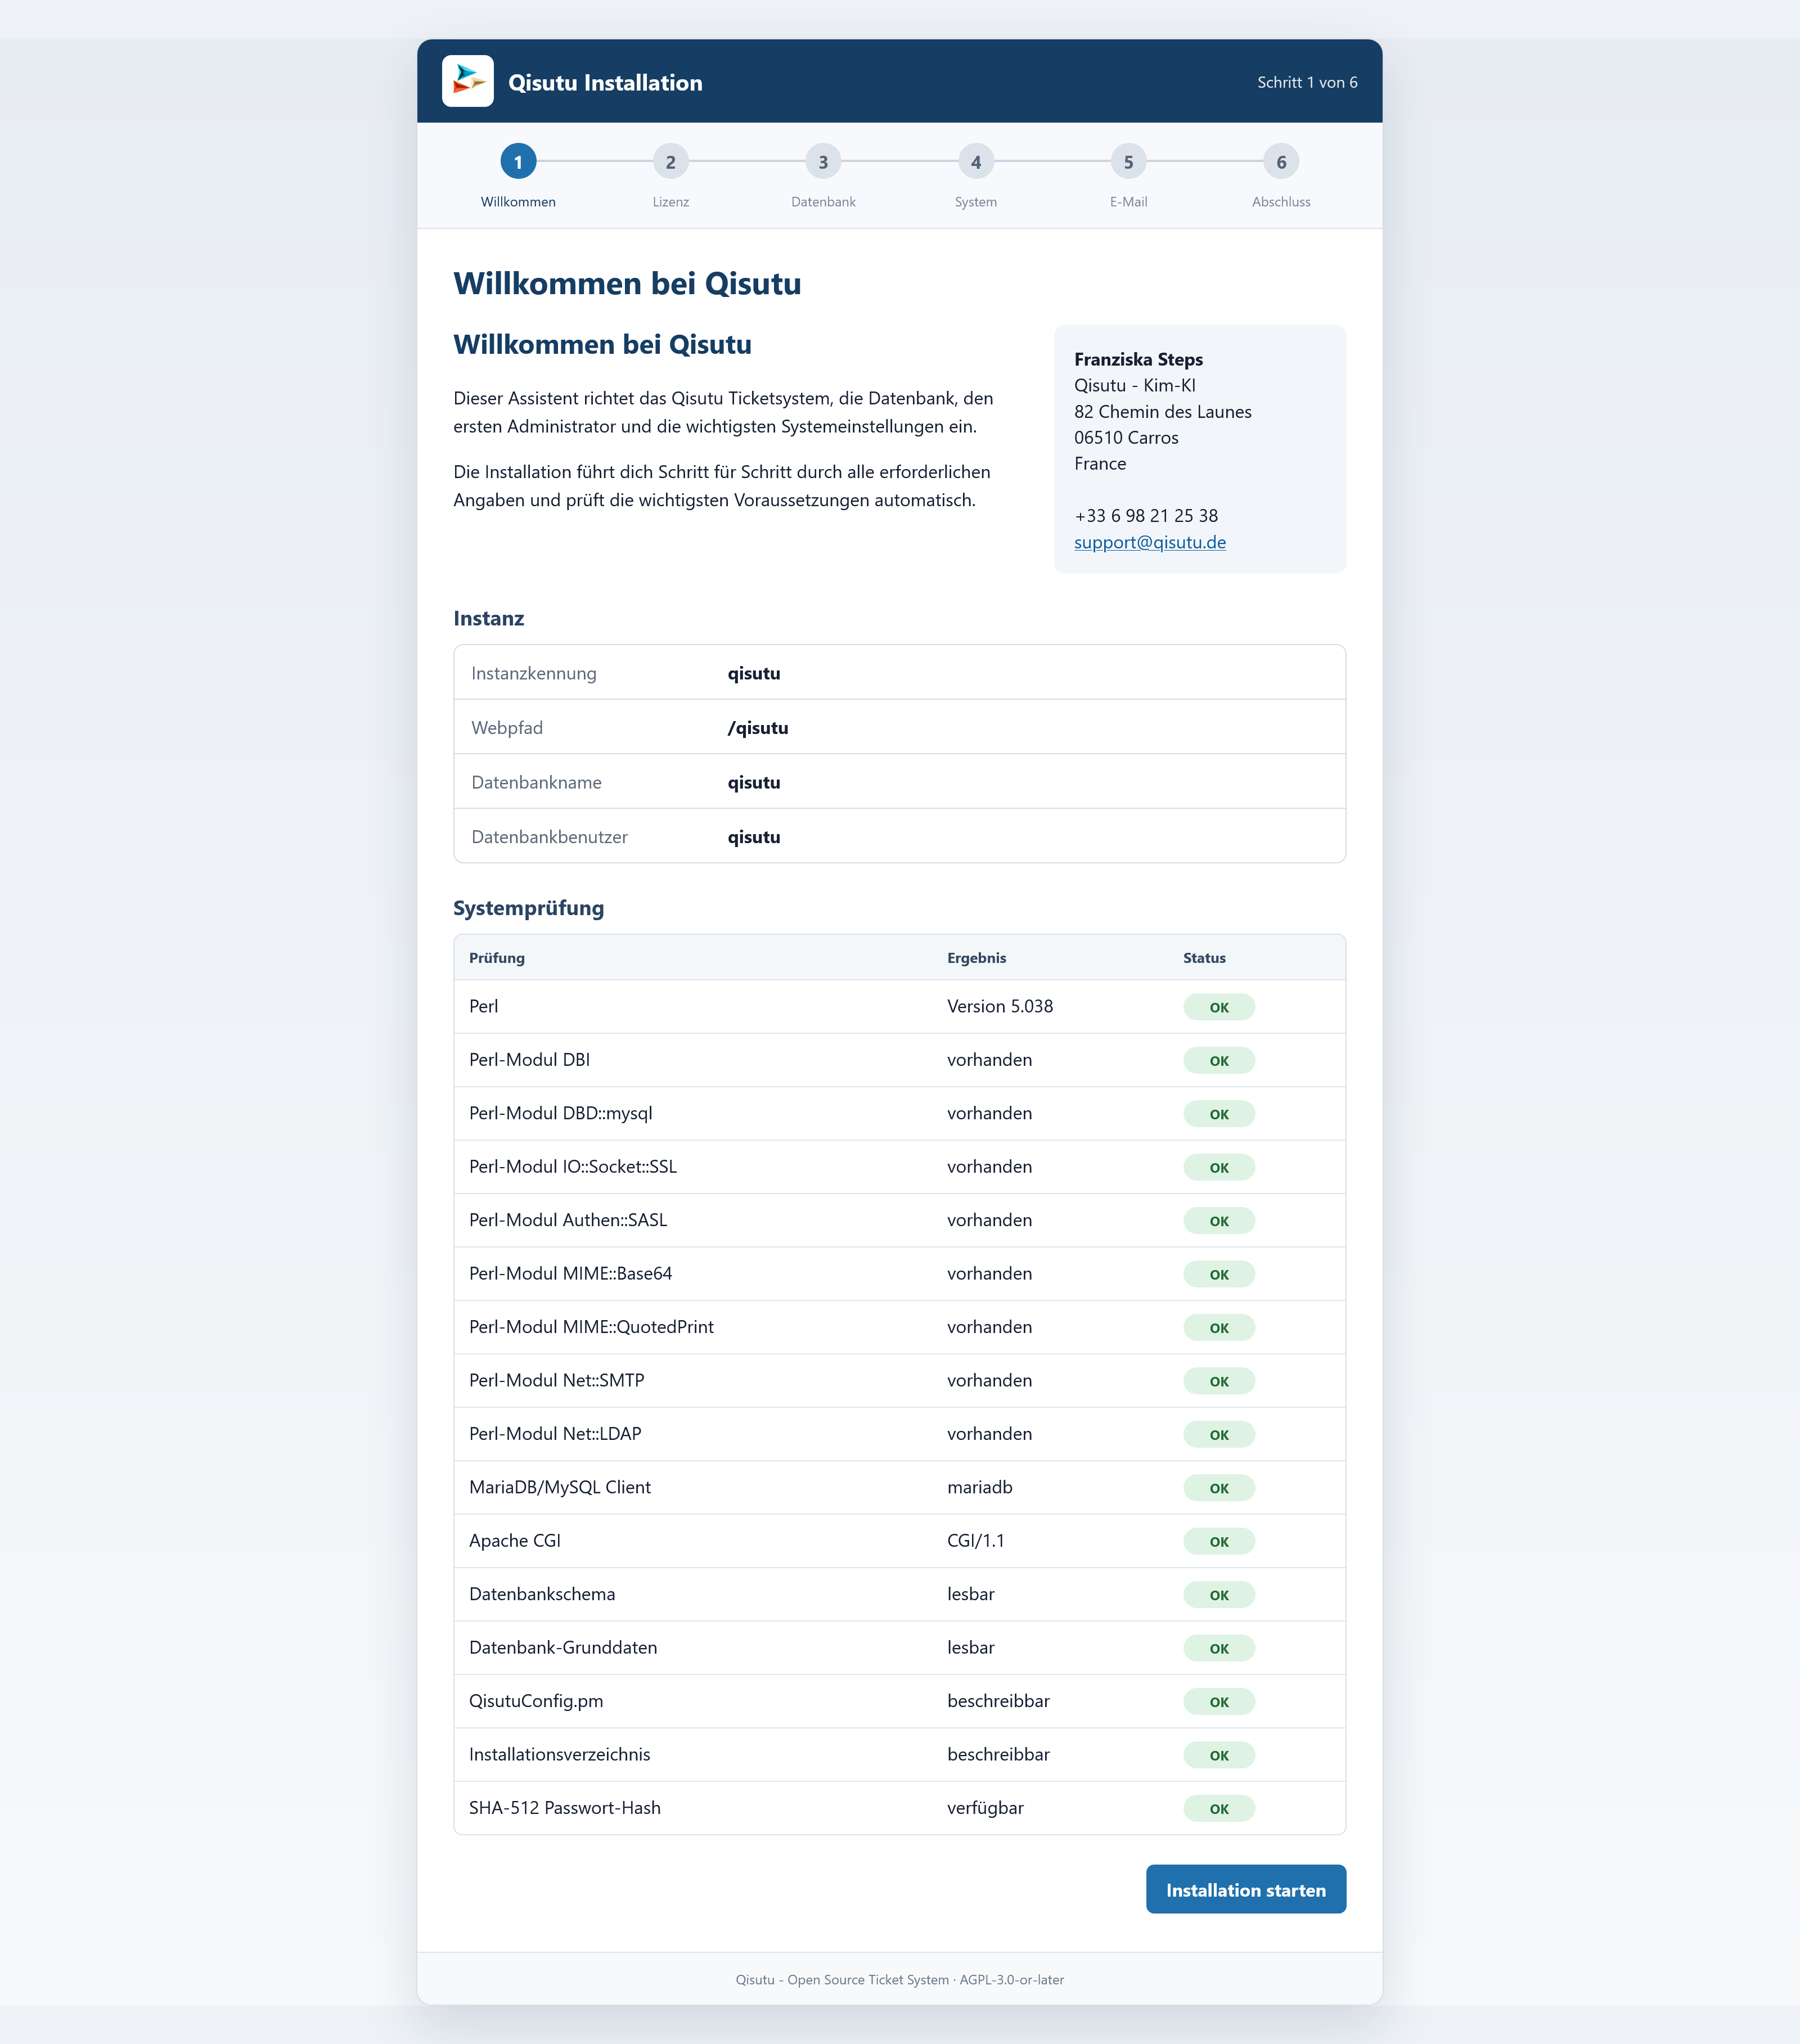Click OK badge for Apache CGI
1800x2044 pixels.
click(x=1219, y=1541)
